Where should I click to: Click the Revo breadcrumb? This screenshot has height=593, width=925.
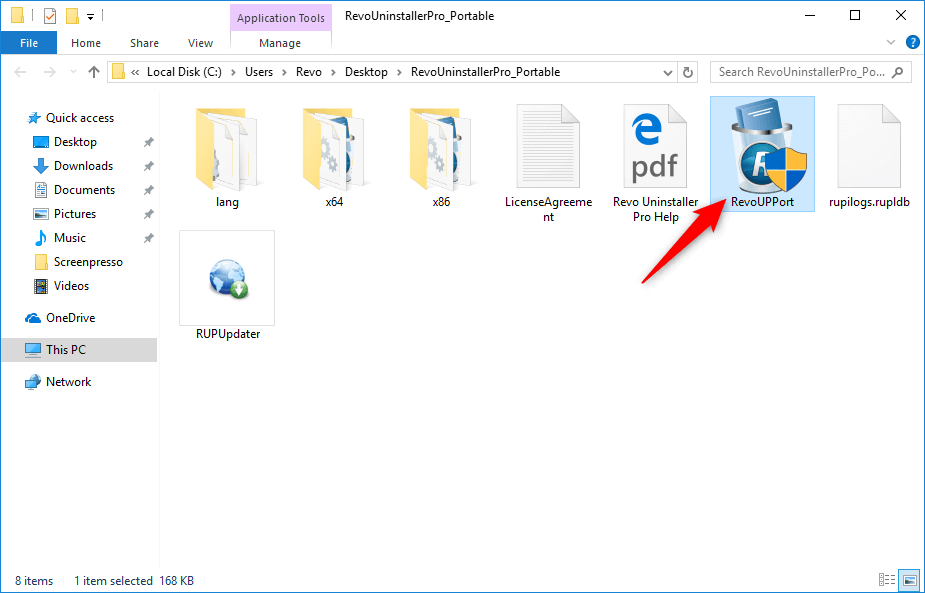click(309, 72)
